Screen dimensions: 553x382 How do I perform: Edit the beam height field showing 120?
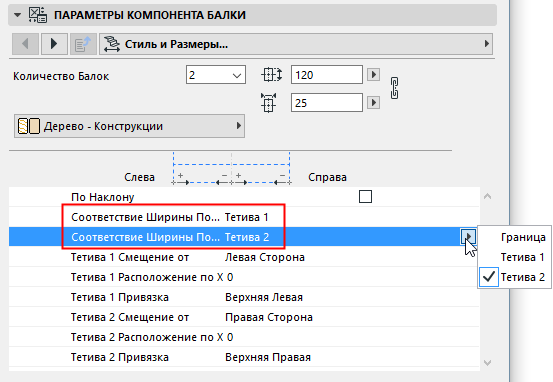click(327, 75)
